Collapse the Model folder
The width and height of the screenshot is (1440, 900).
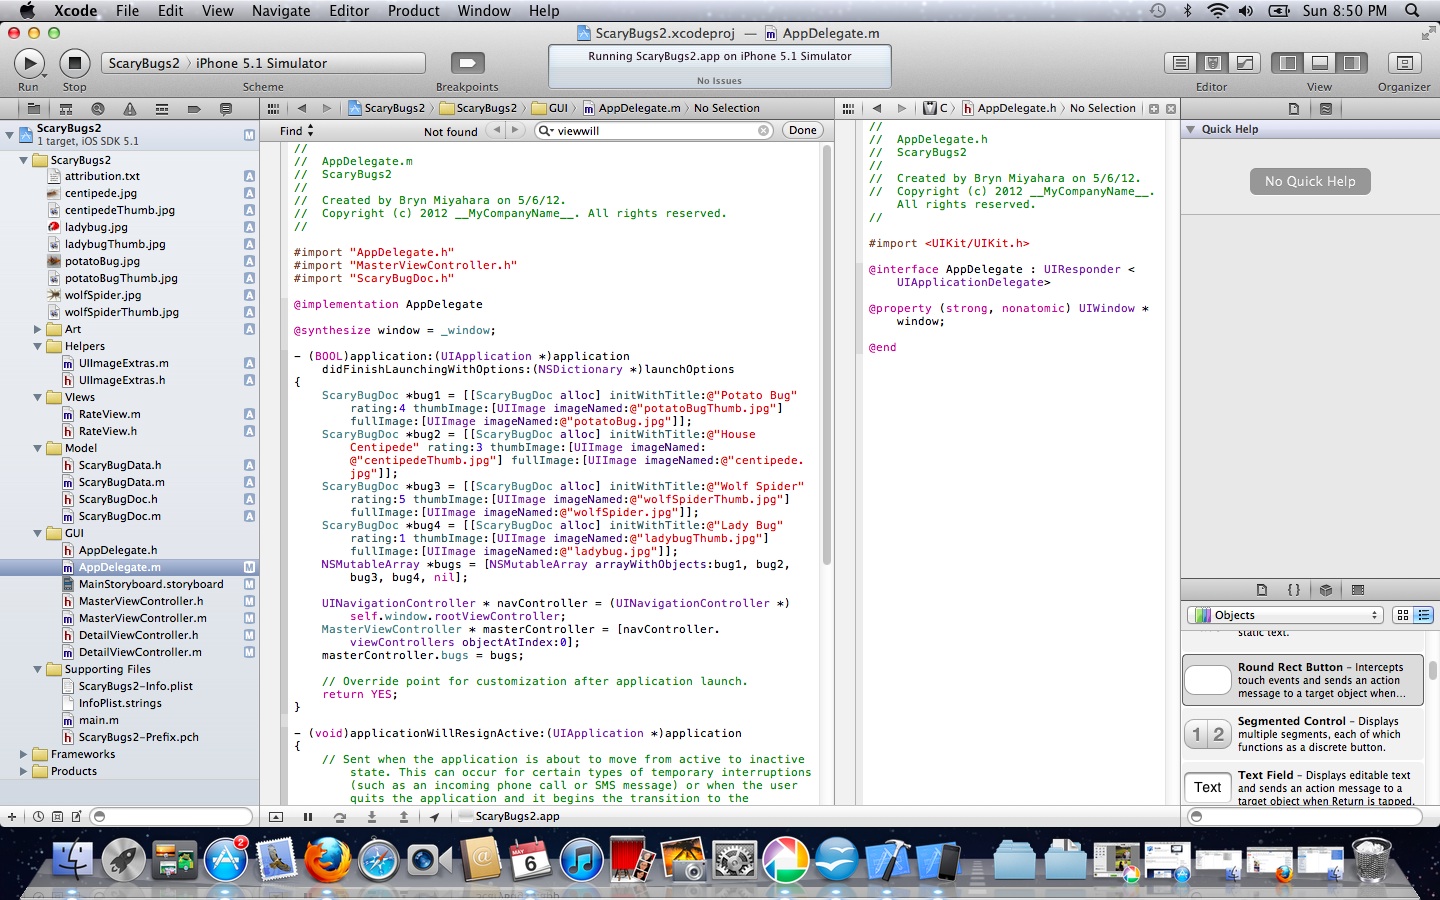point(38,448)
